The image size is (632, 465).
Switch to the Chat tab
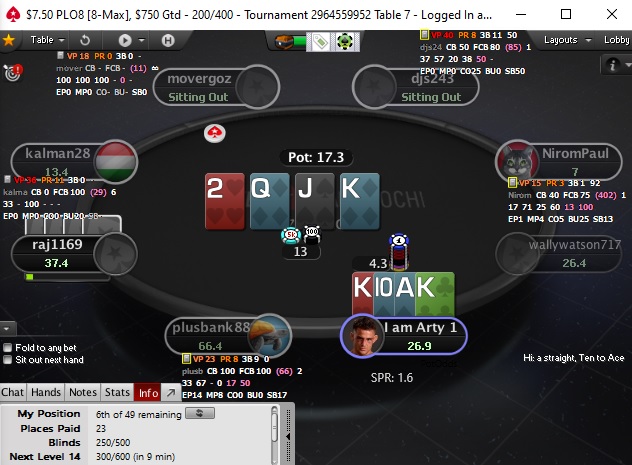tap(12, 392)
